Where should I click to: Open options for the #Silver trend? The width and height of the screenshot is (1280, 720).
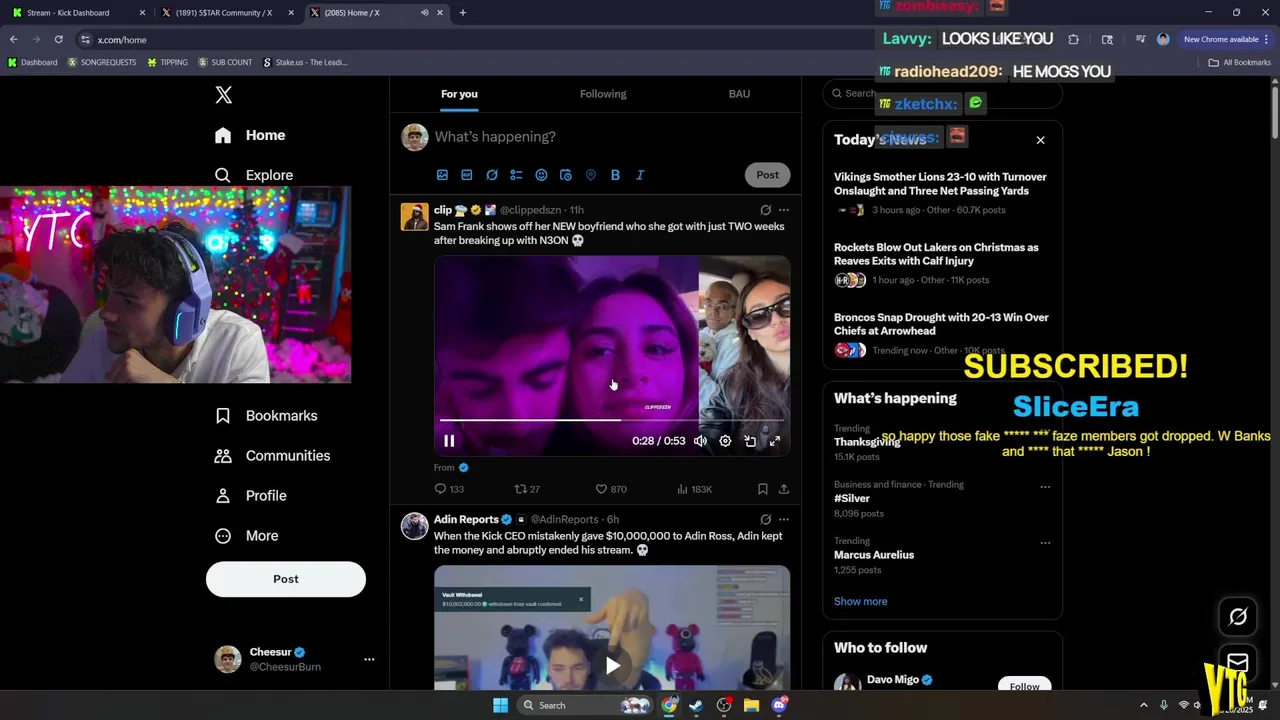coord(1045,487)
